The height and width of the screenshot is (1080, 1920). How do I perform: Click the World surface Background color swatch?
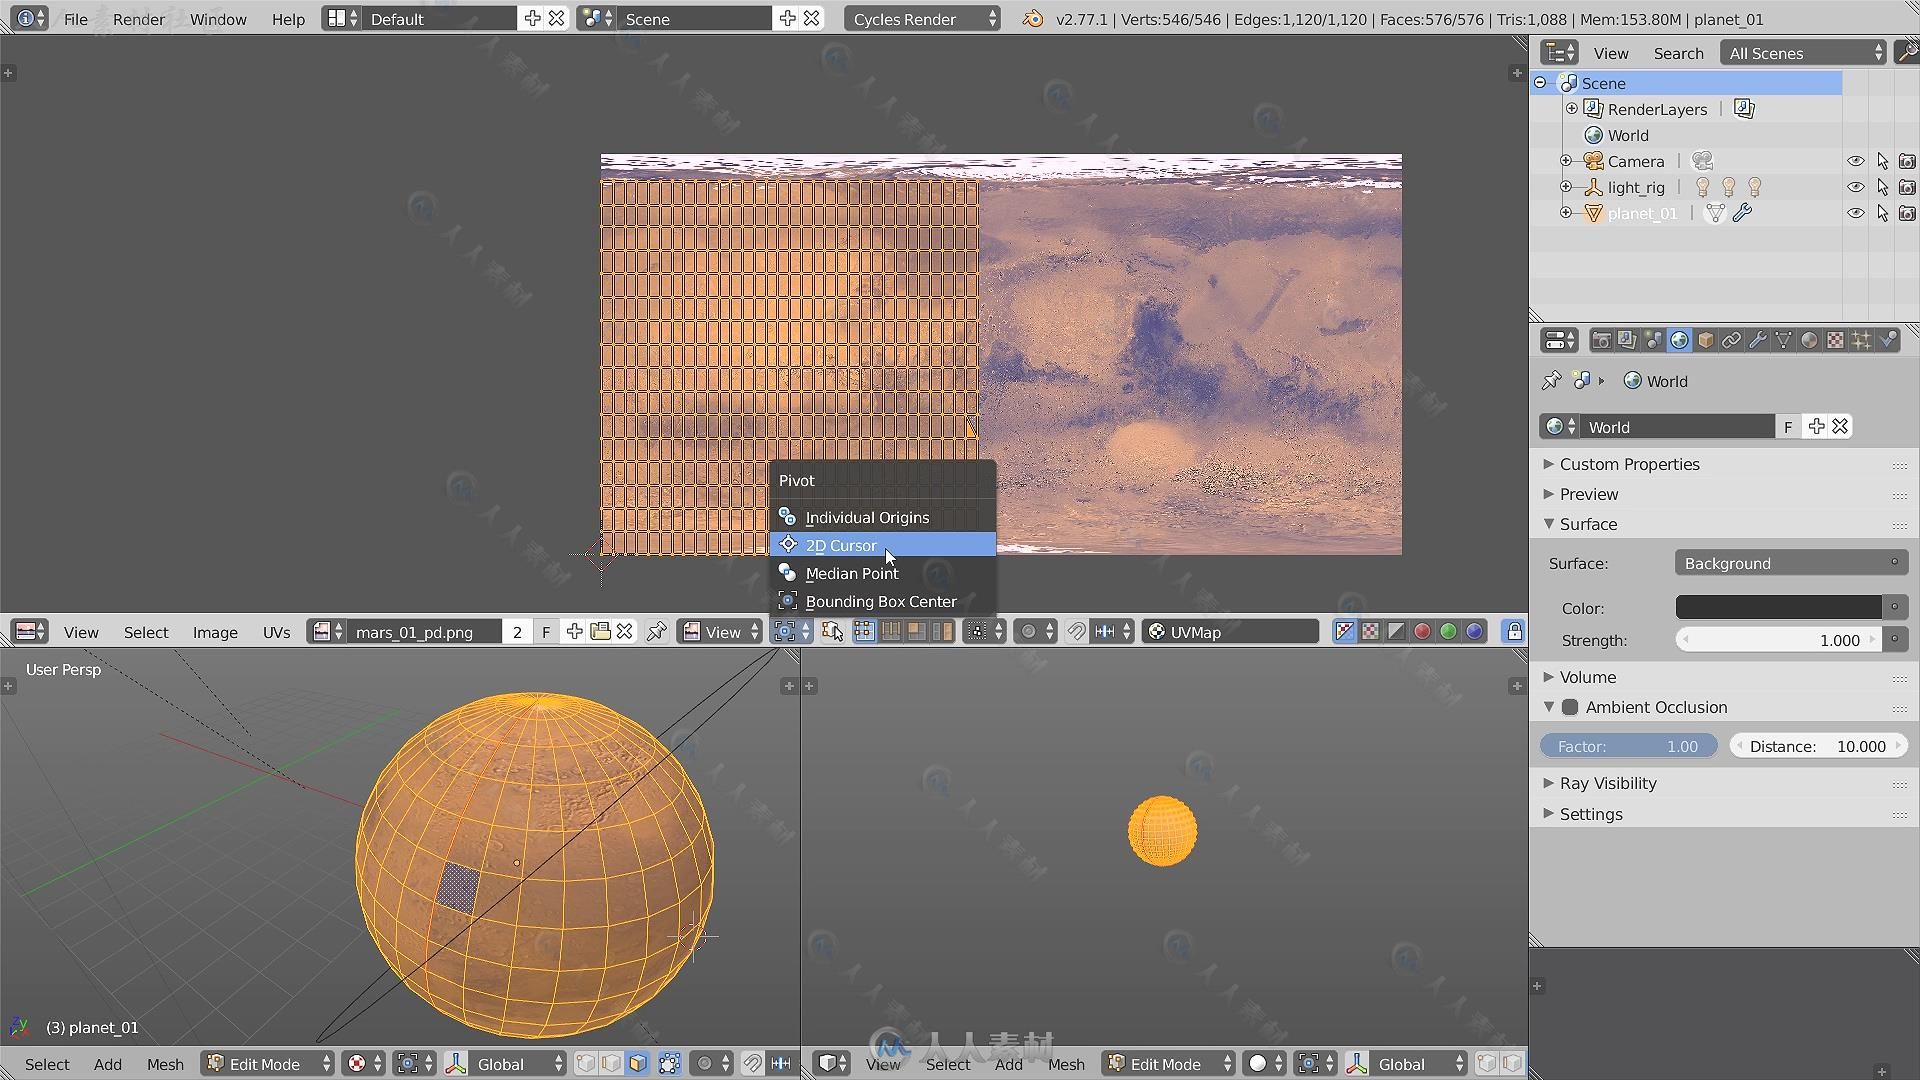point(1779,608)
